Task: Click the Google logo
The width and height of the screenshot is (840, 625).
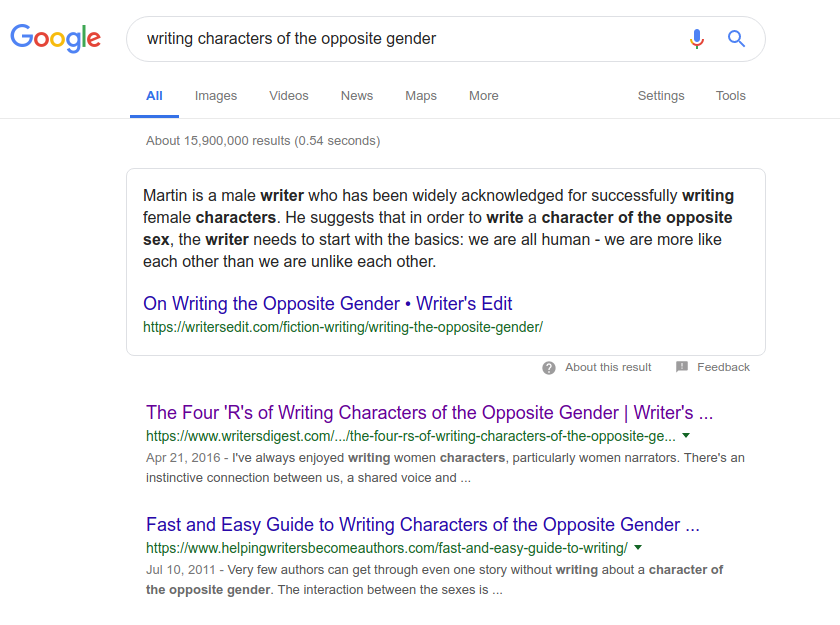Action: (55, 39)
